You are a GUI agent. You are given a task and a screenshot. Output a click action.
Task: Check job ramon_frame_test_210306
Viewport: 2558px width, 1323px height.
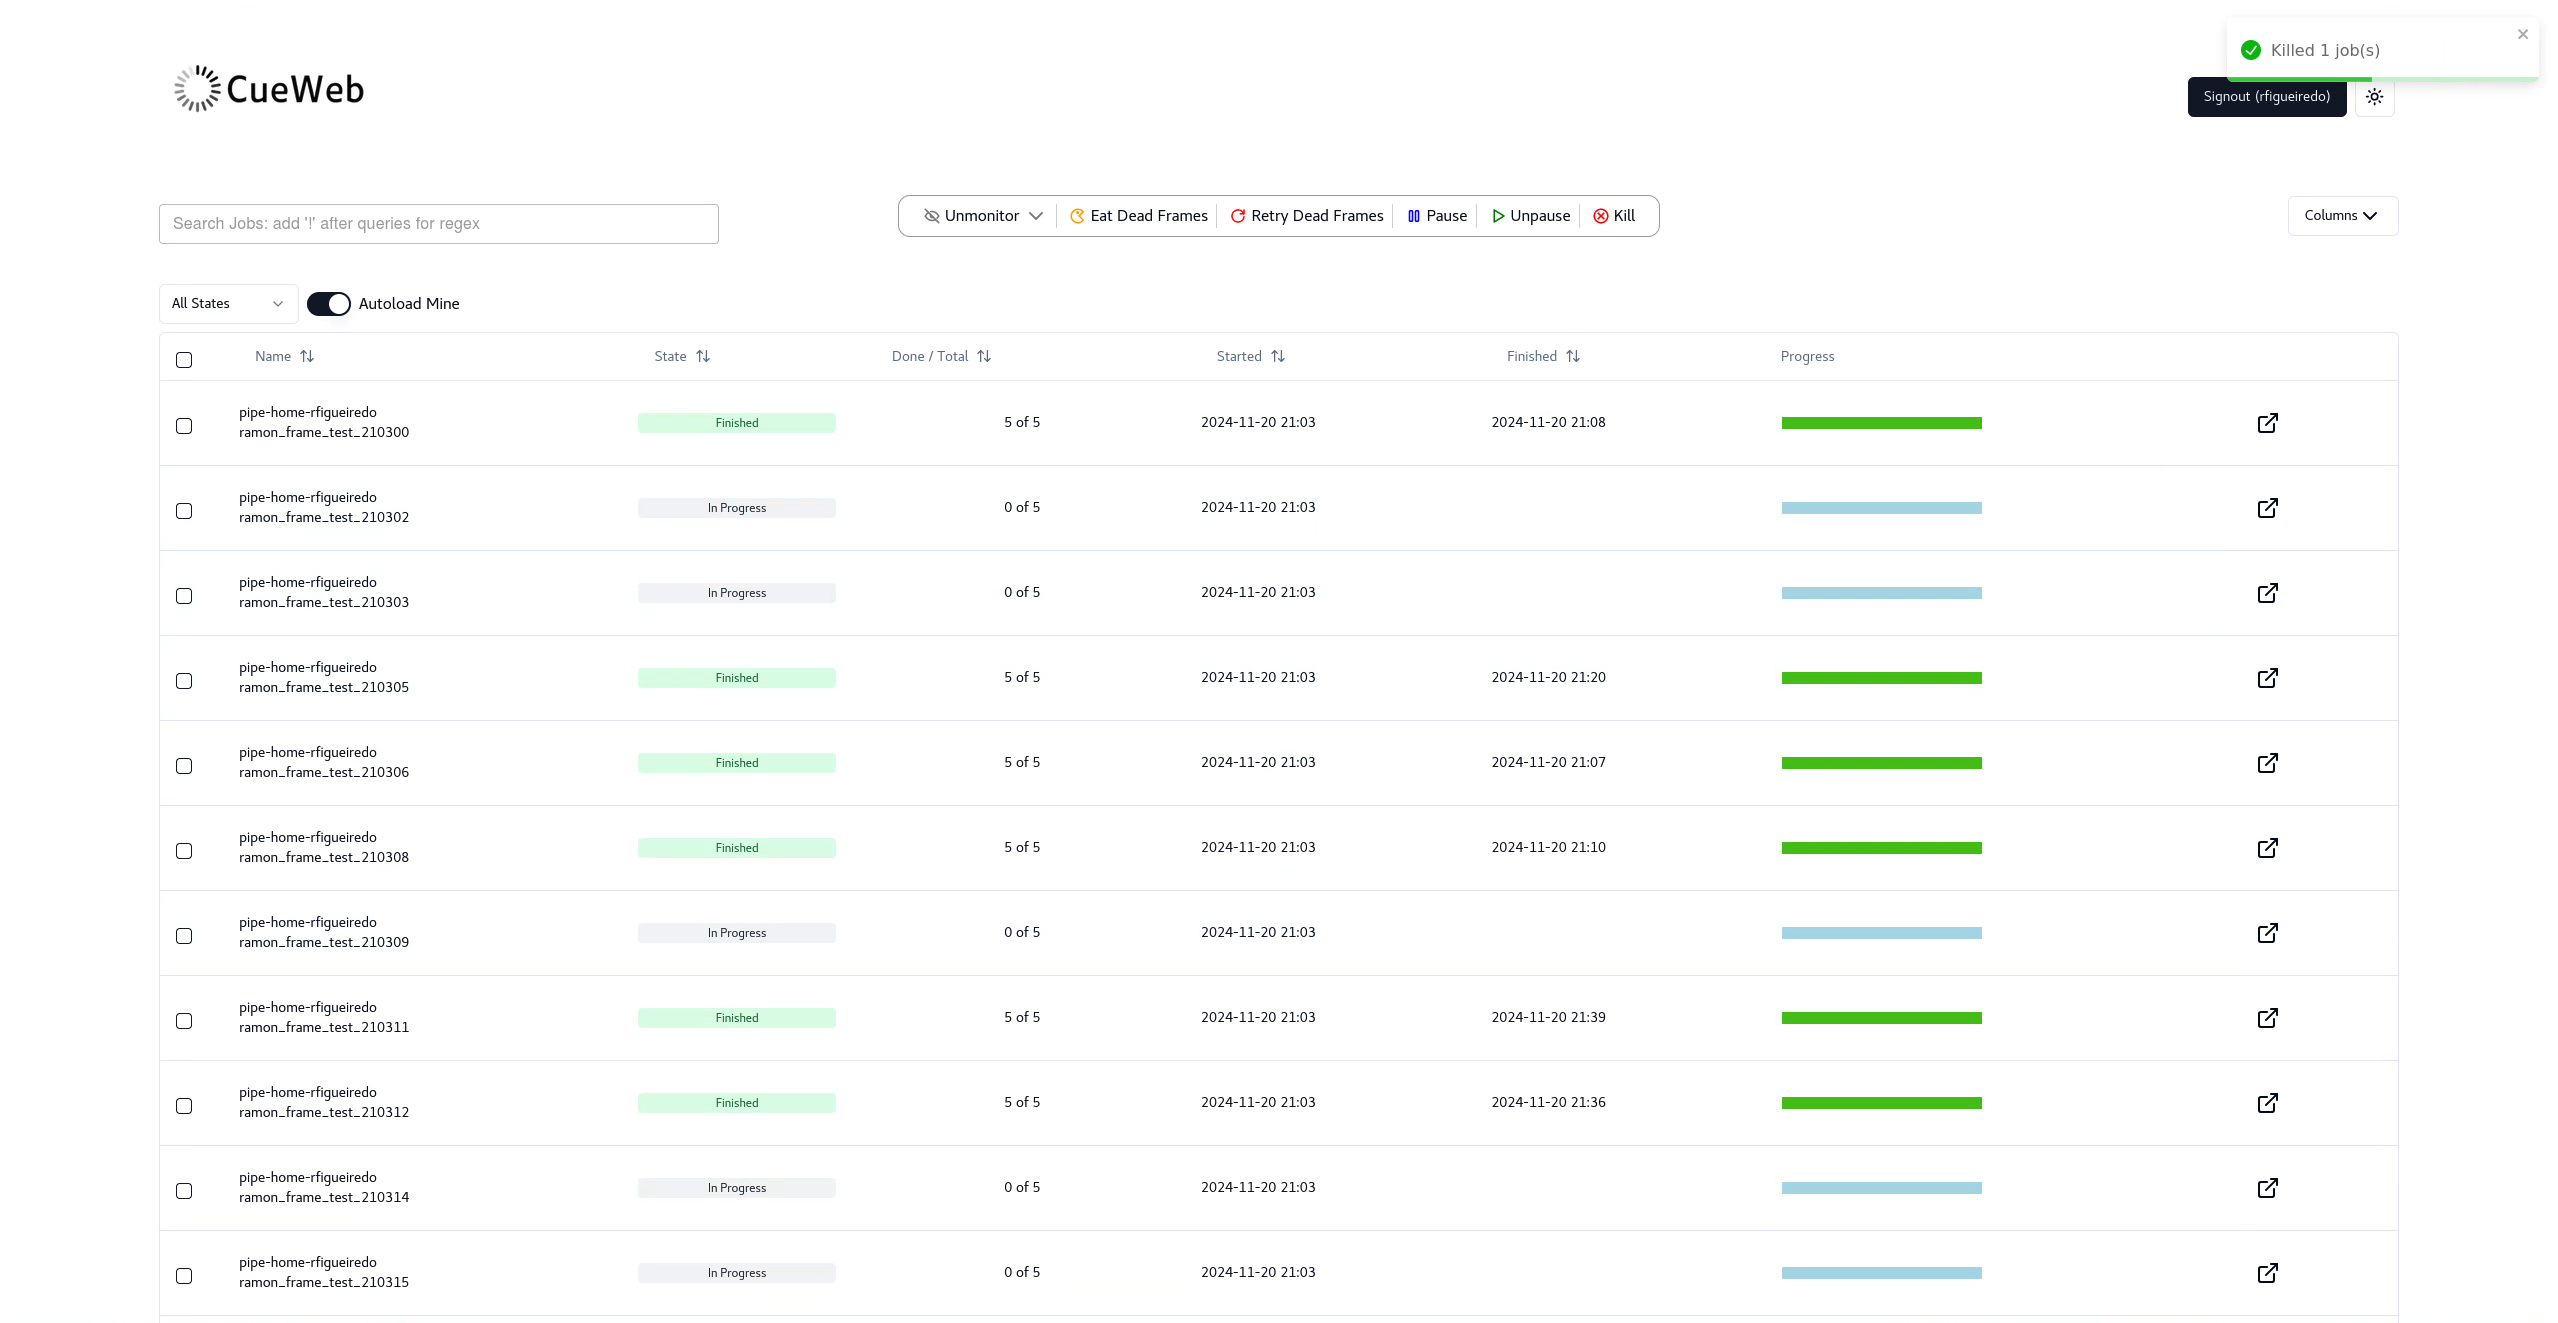pos(184,766)
